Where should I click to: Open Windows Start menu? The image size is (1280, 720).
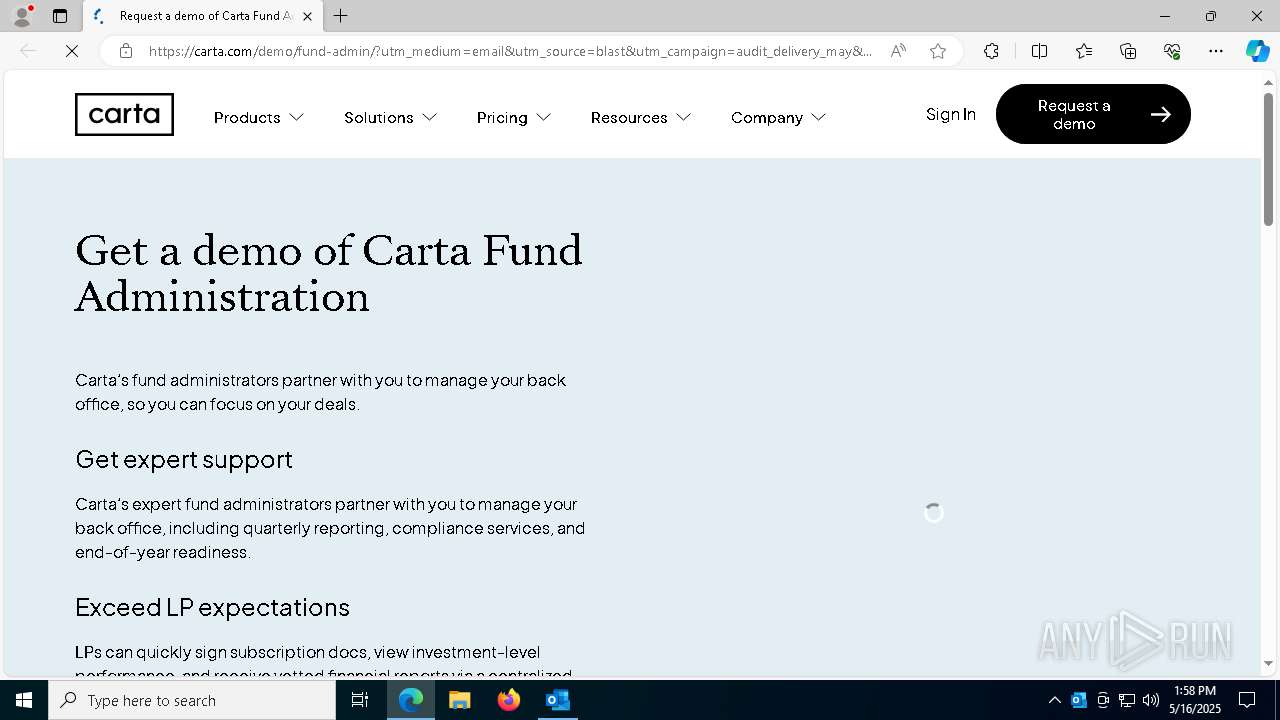pyautogui.click(x=24, y=700)
